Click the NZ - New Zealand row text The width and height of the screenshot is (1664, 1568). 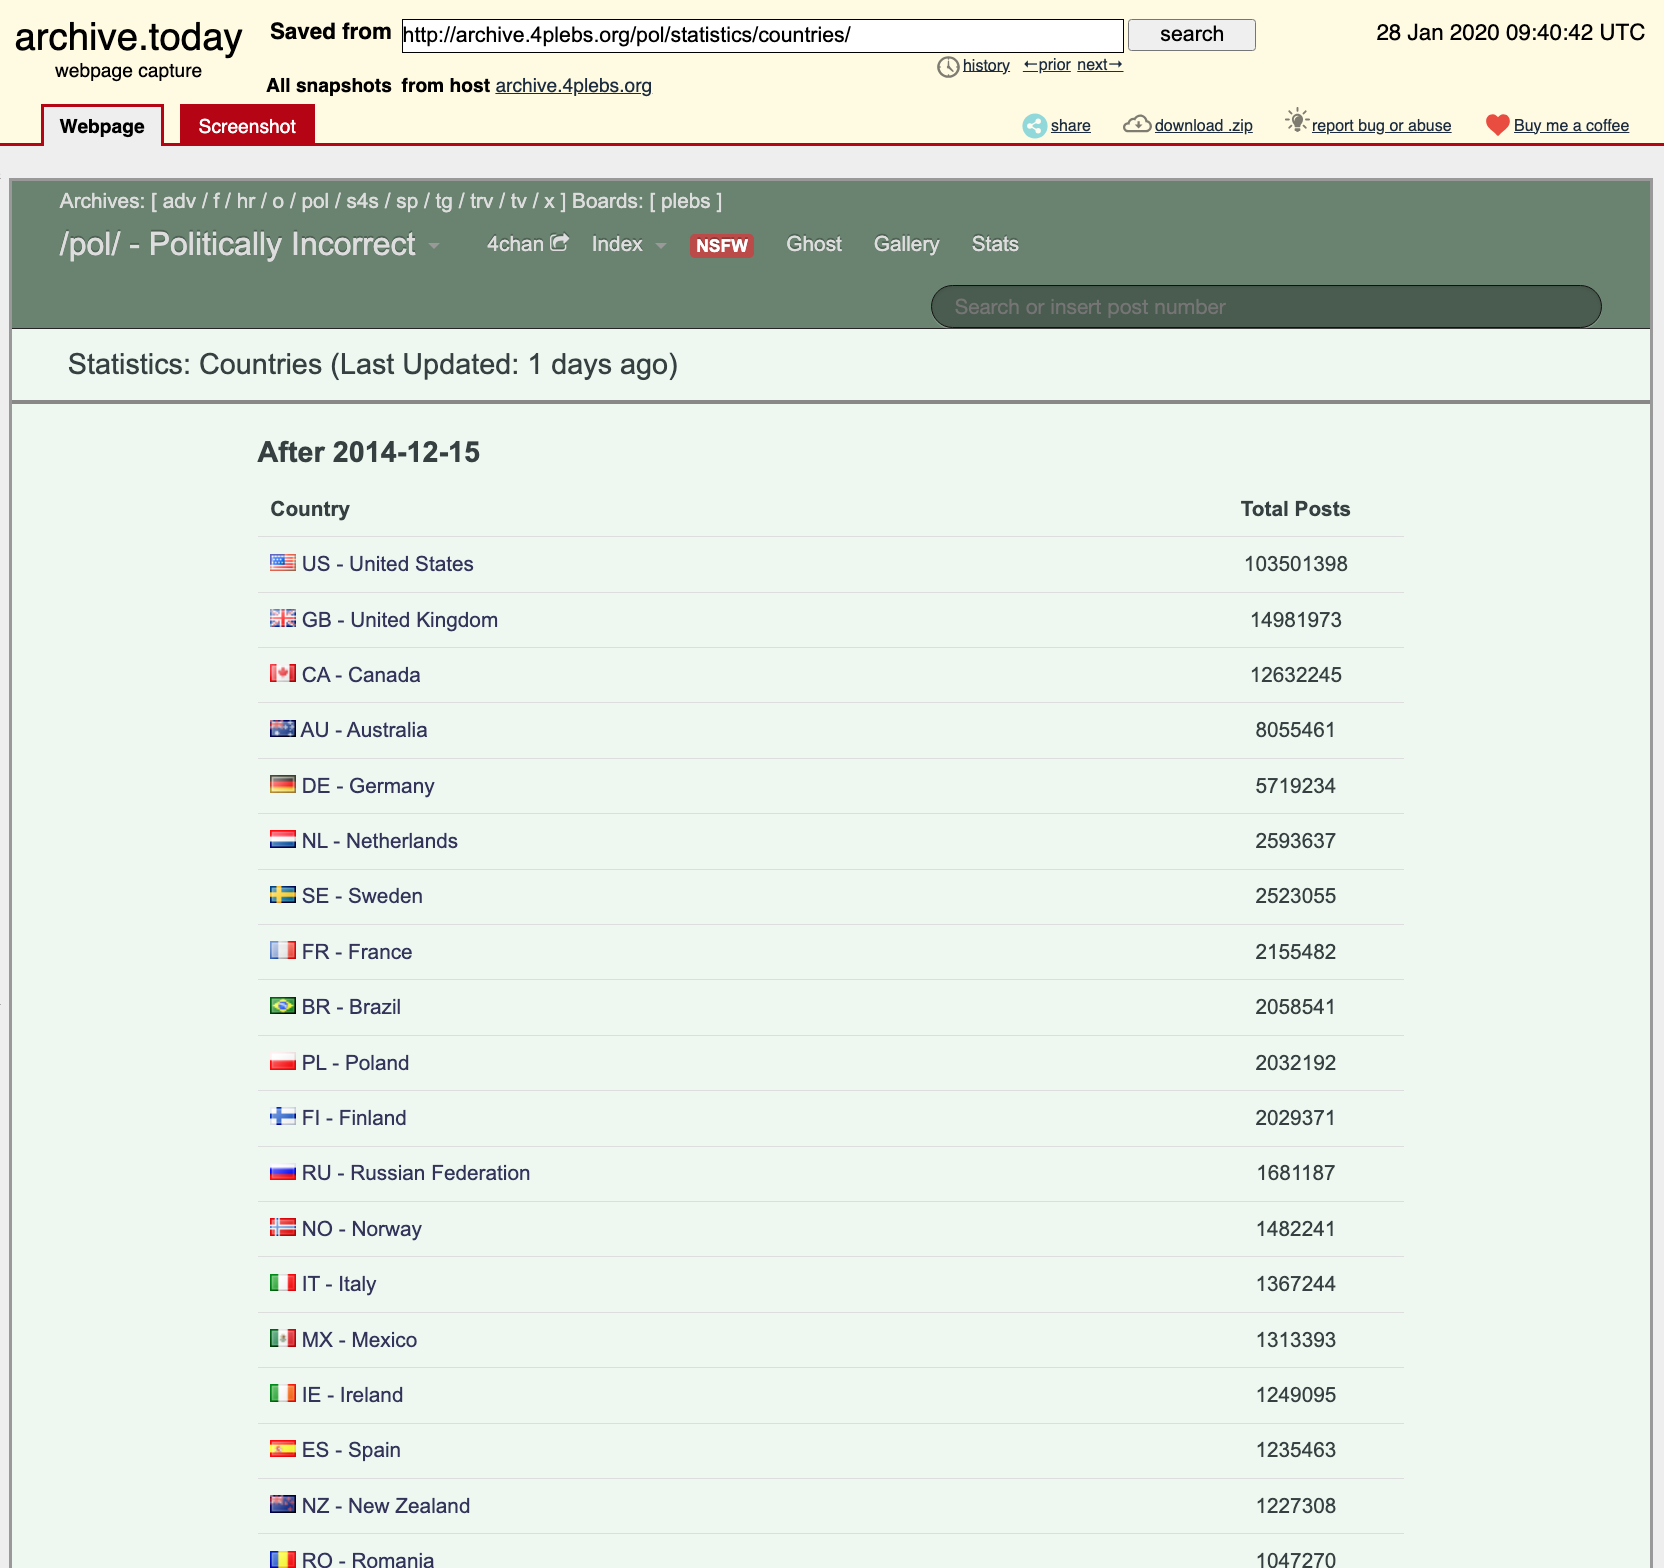[386, 1506]
